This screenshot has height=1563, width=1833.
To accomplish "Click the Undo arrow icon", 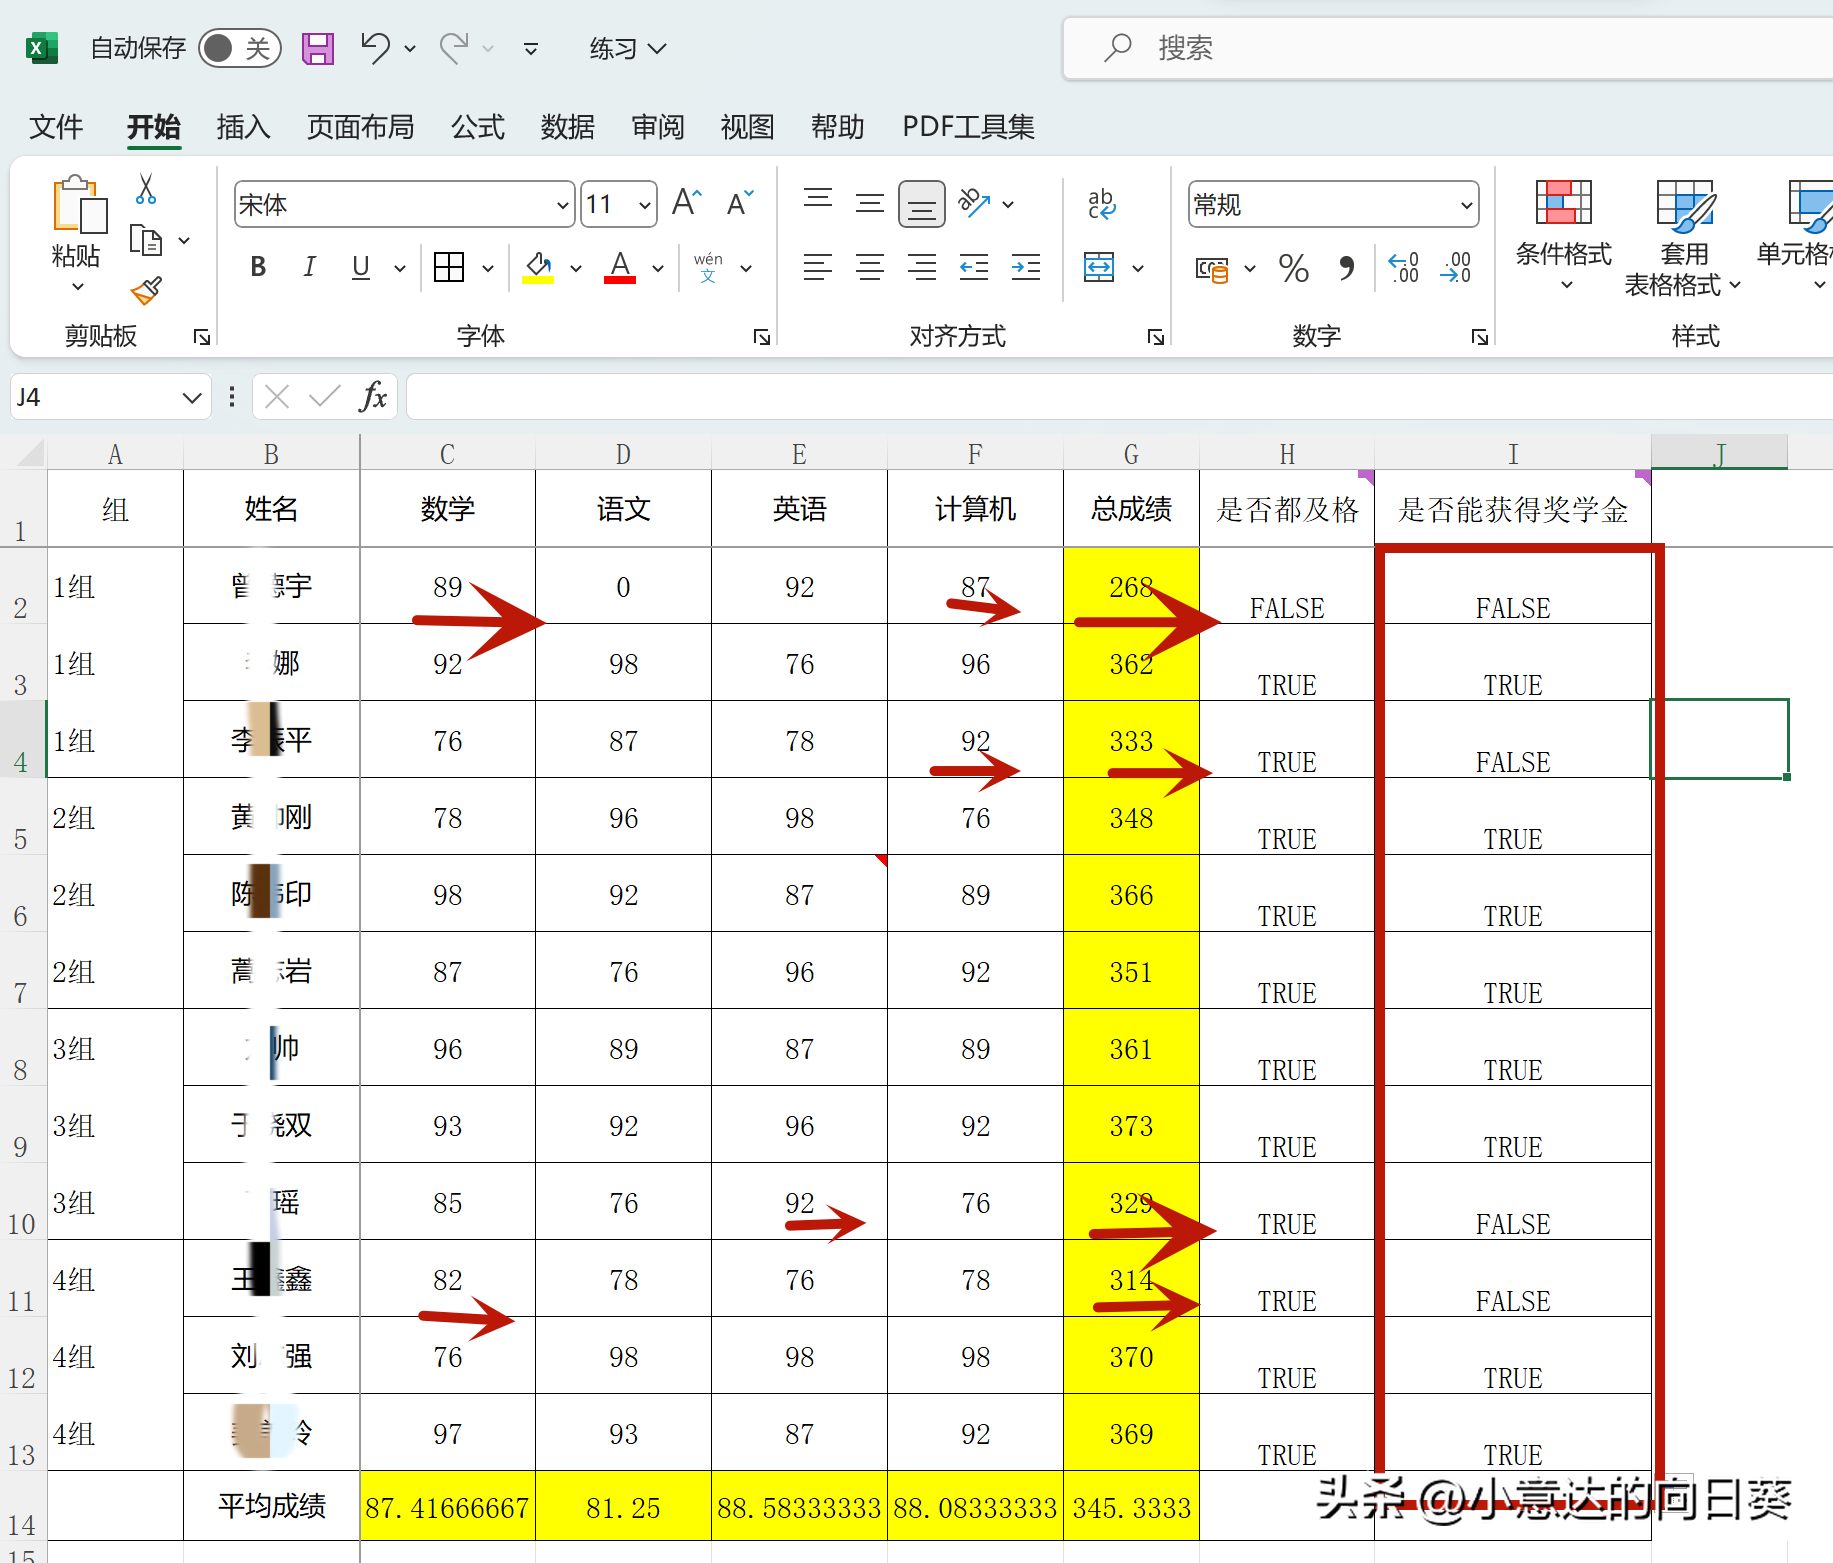I will [x=376, y=47].
